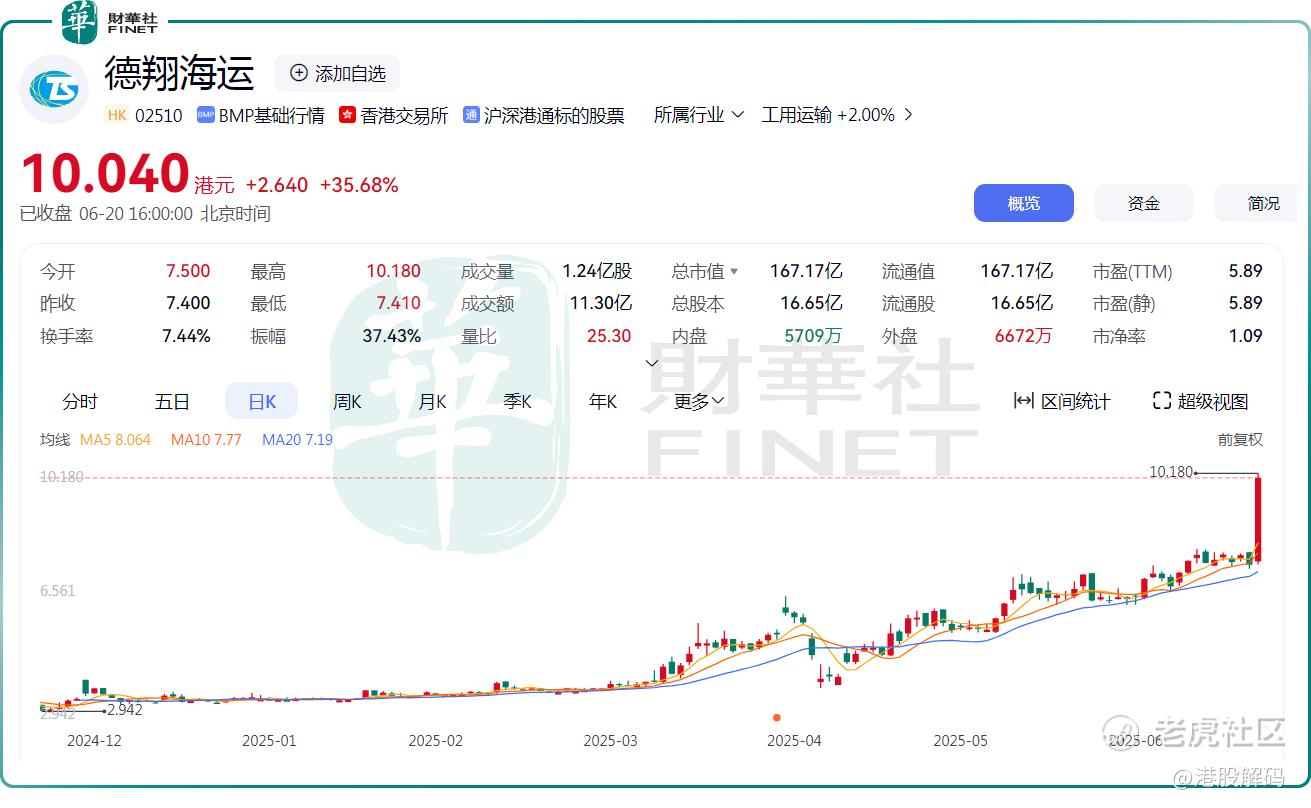Viewport: 1311px width, 808px height.
Task: Click the 量比 value 25.30
Action: click(x=609, y=336)
